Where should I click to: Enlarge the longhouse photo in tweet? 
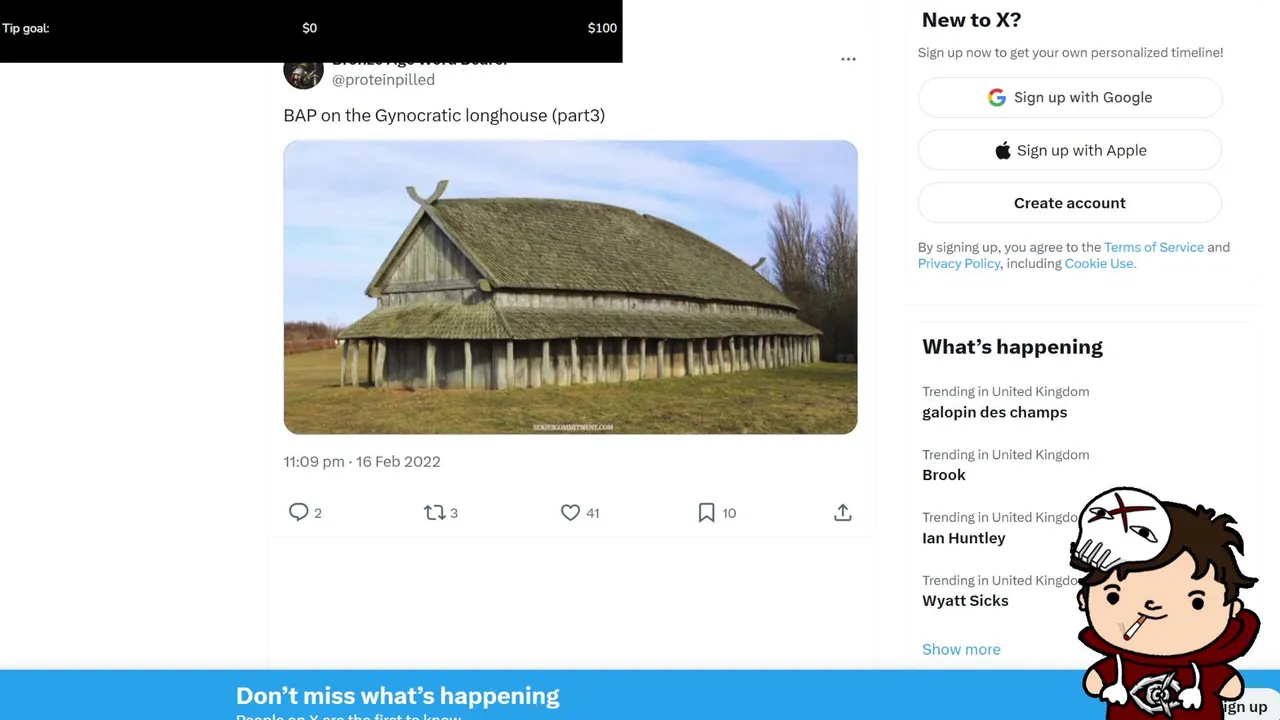(x=570, y=287)
